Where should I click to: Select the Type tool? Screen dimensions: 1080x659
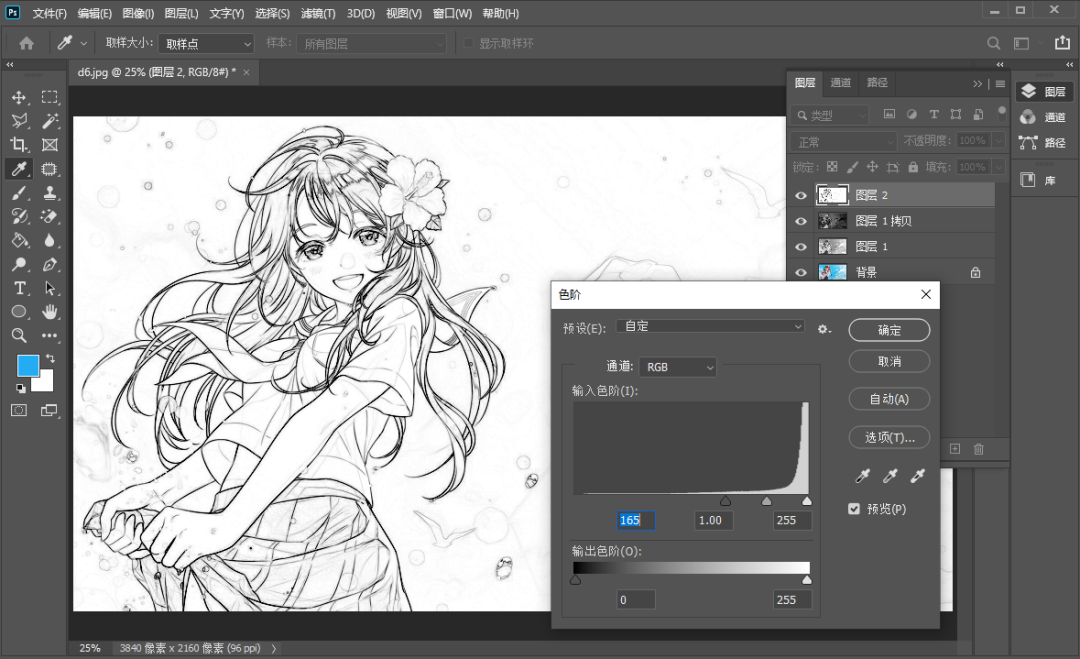point(19,288)
